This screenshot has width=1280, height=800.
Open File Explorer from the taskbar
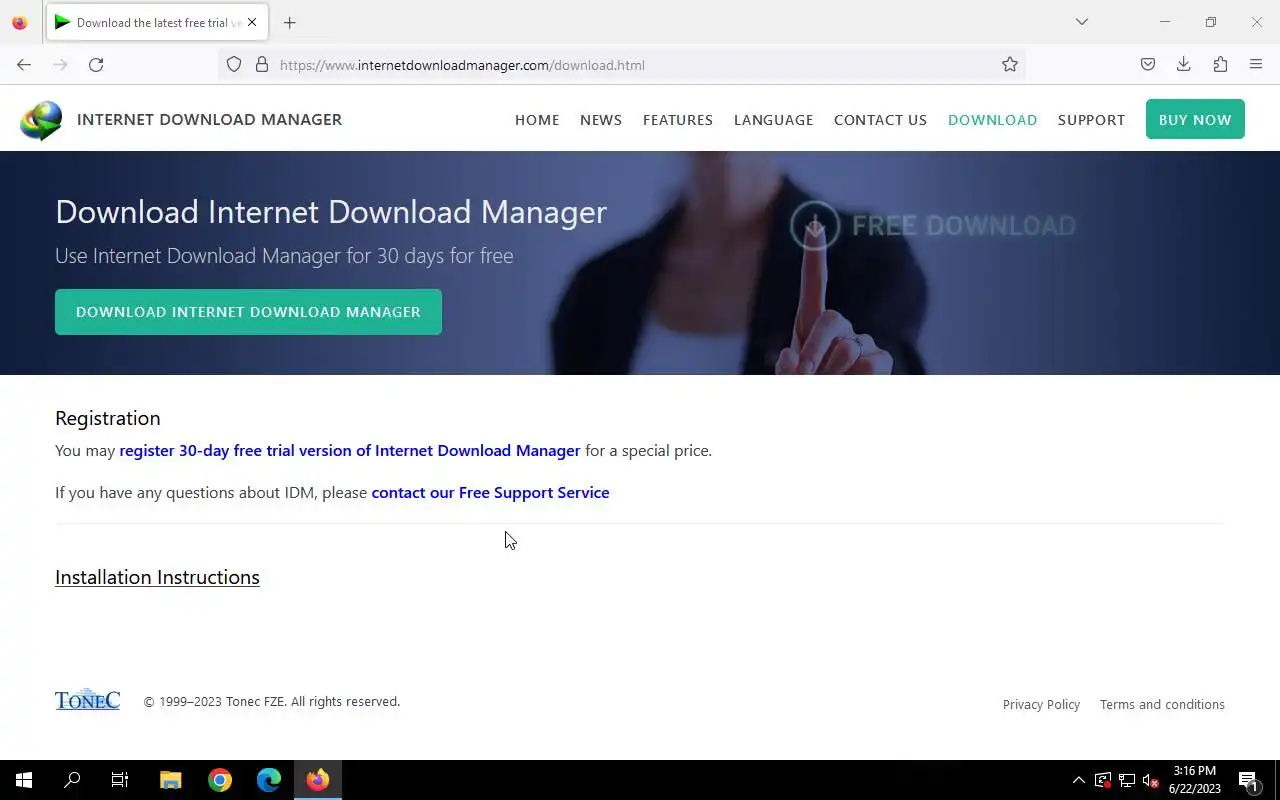coord(170,780)
